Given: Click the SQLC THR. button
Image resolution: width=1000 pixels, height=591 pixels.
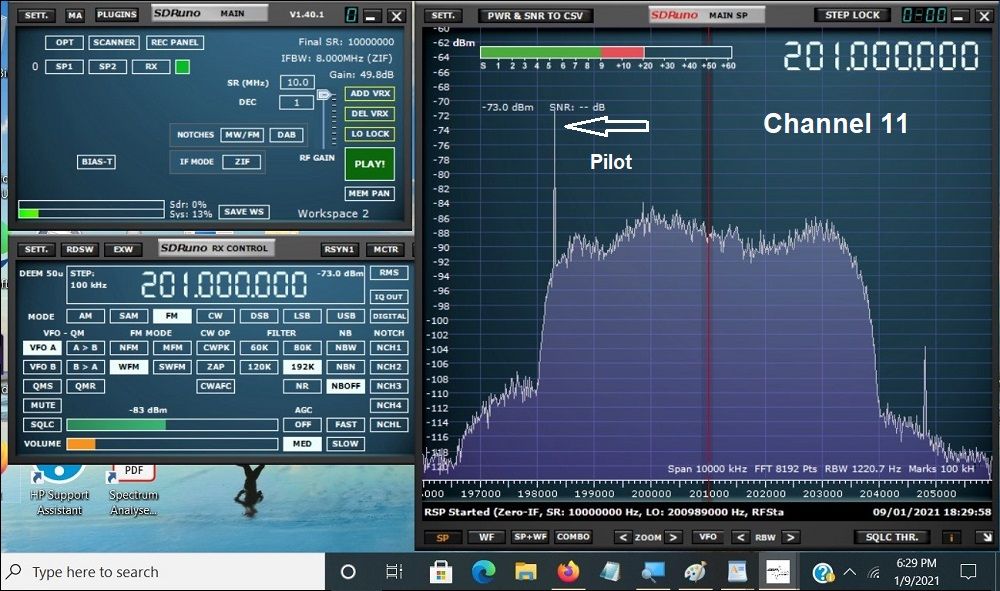Looking at the screenshot, I should click(892, 537).
